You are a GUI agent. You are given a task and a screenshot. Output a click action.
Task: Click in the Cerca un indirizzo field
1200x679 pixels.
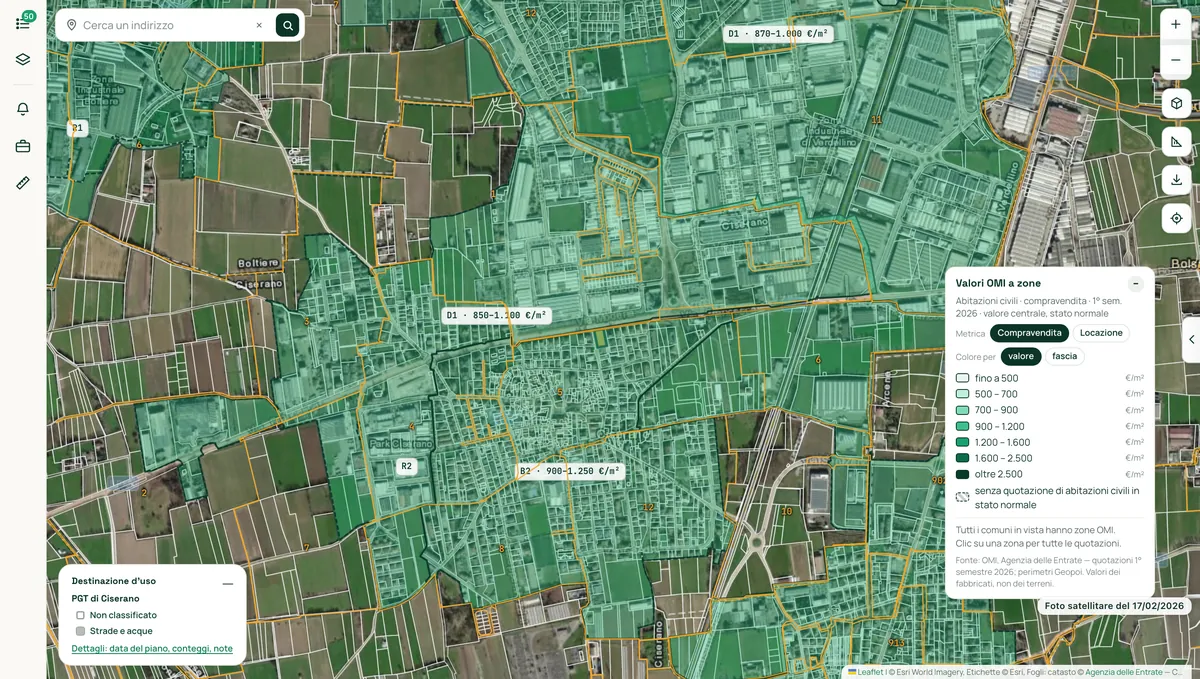click(x=165, y=25)
